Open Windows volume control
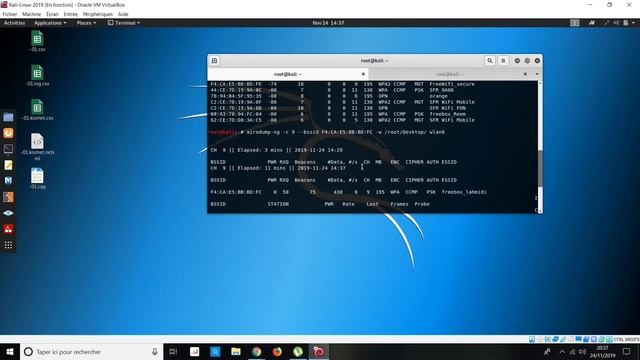The width and height of the screenshot is (640, 360). tap(582, 351)
